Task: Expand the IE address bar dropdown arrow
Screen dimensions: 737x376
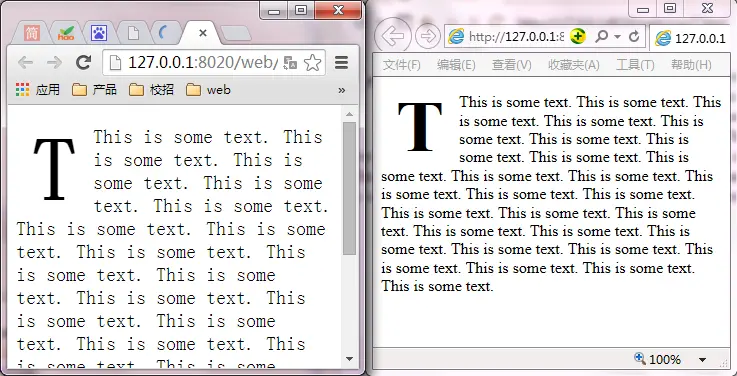Action: [x=617, y=36]
